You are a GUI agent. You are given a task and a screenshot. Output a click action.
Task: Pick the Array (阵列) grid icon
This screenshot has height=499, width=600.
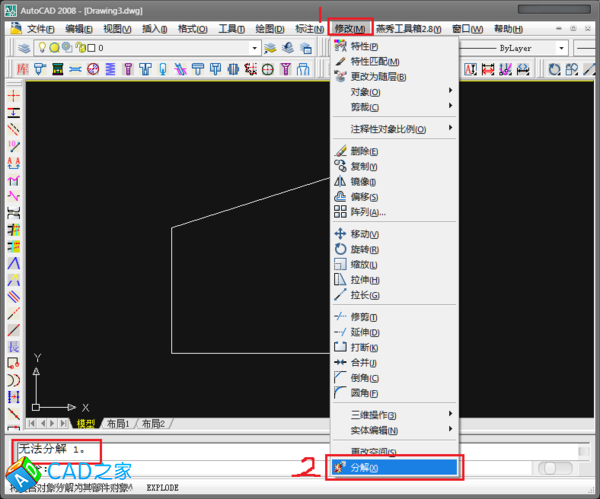pyautogui.click(x=340, y=212)
